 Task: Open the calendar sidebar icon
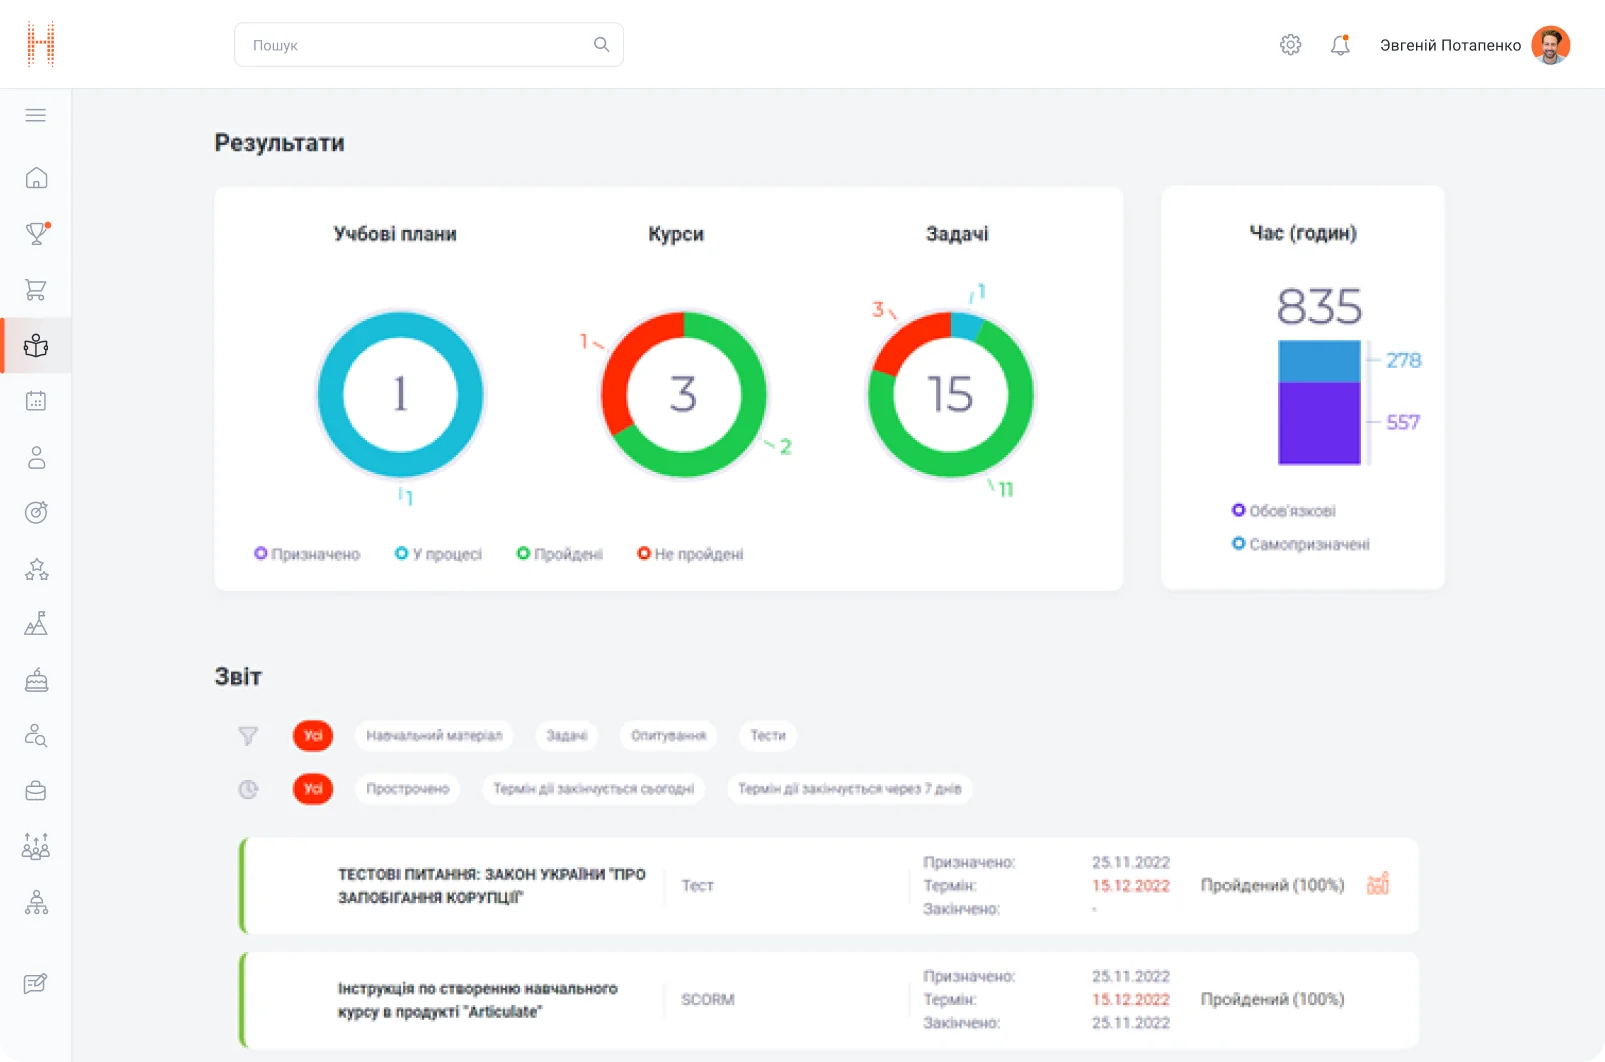36,401
